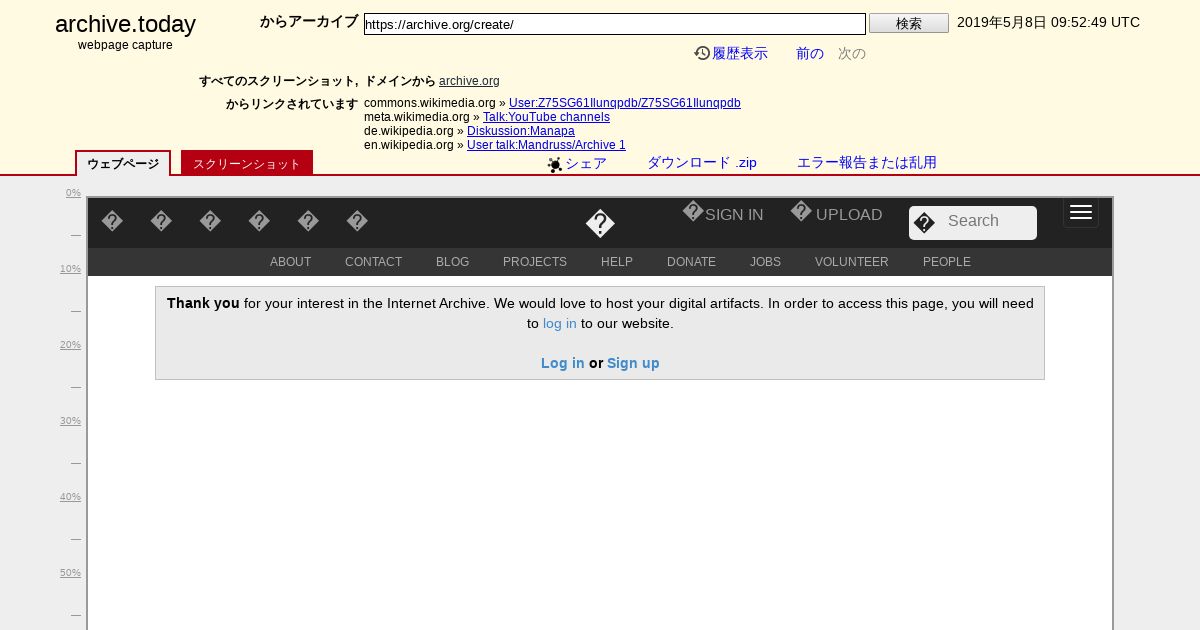1200x630 pixels.
Task: Click ダウンロード .zip link
Action: click(702, 163)
